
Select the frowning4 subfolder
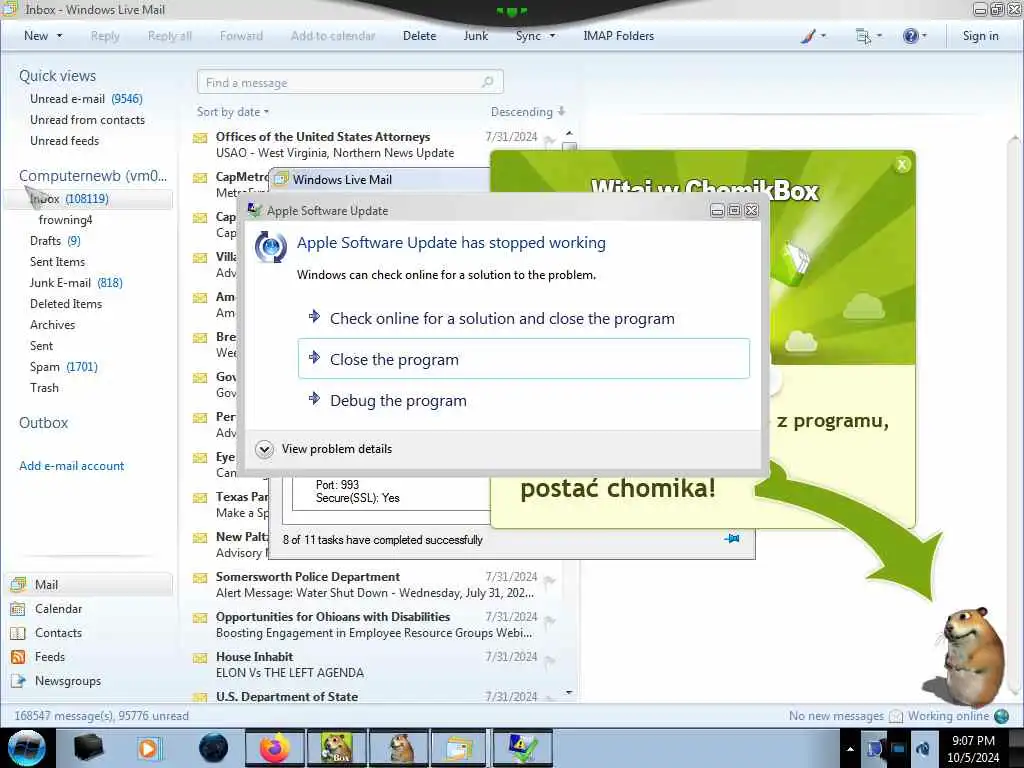[x=65, y=220]
